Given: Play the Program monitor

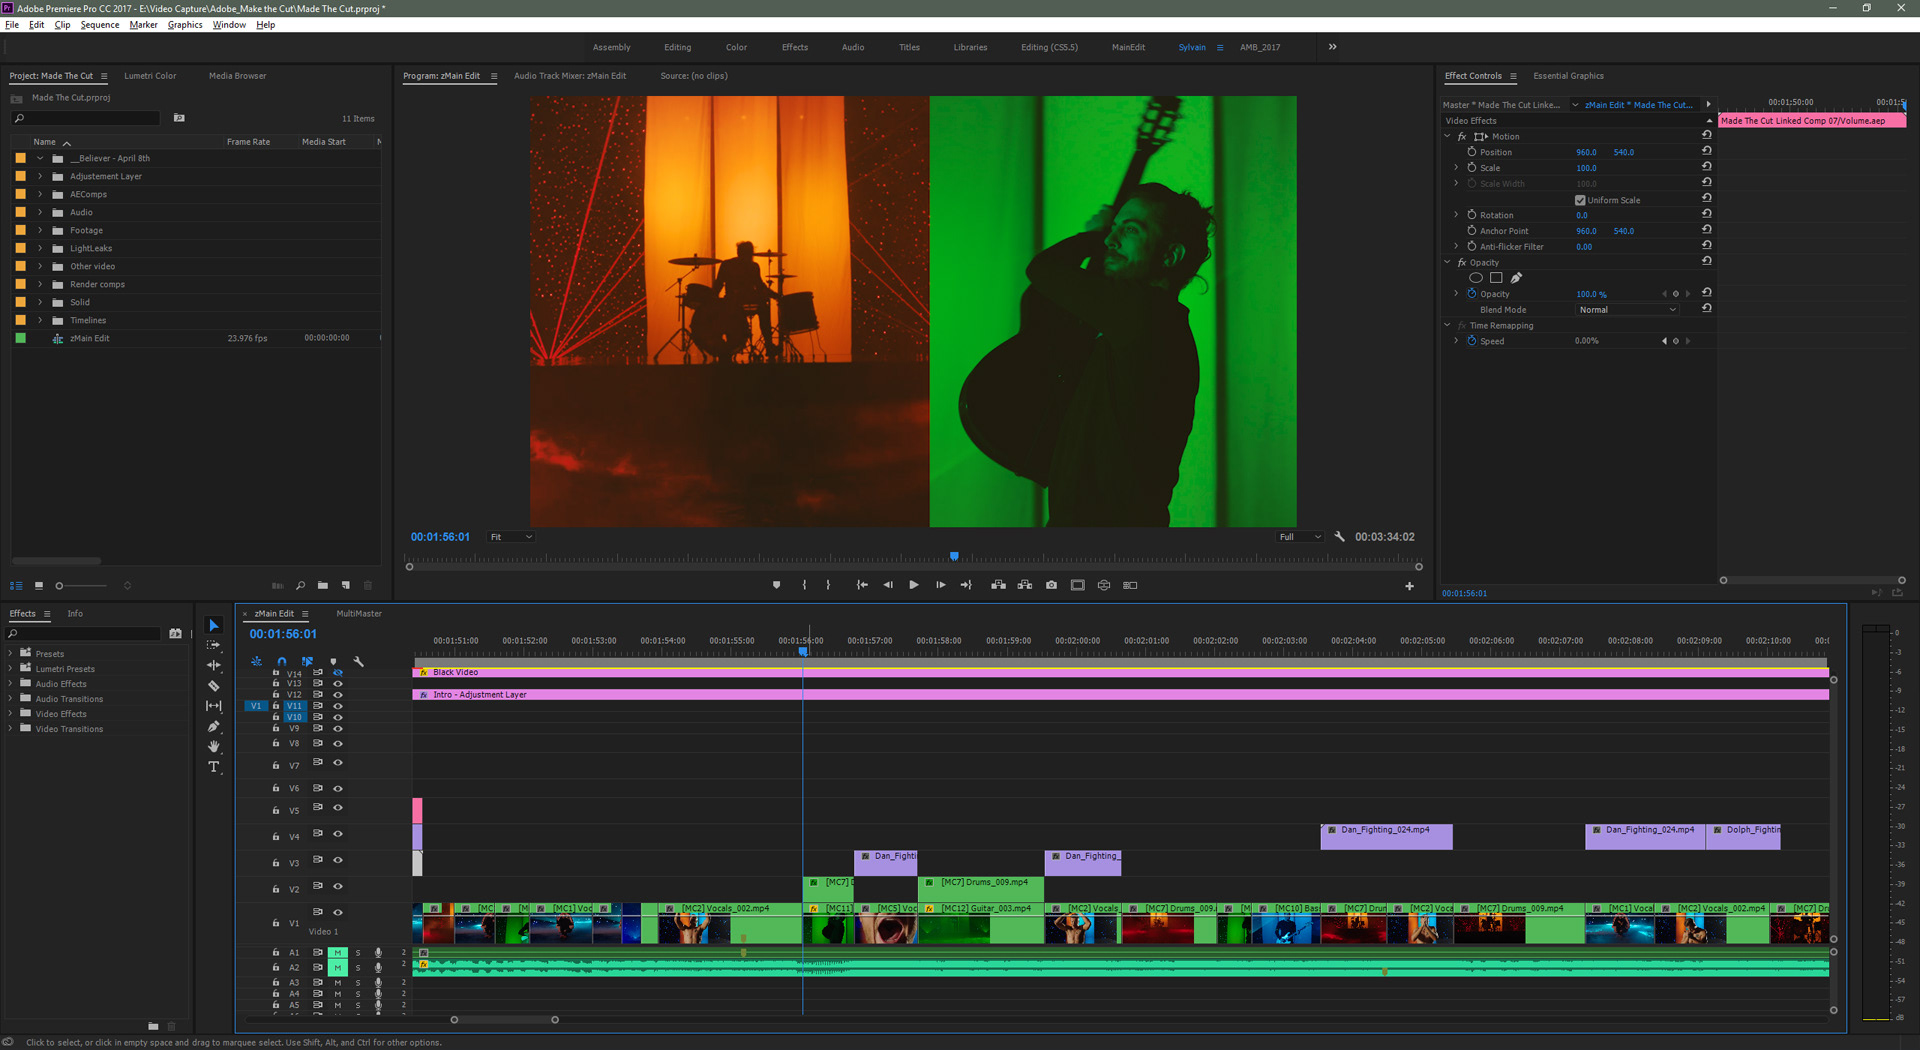Looking at the screenshot, I should (913, 586).
